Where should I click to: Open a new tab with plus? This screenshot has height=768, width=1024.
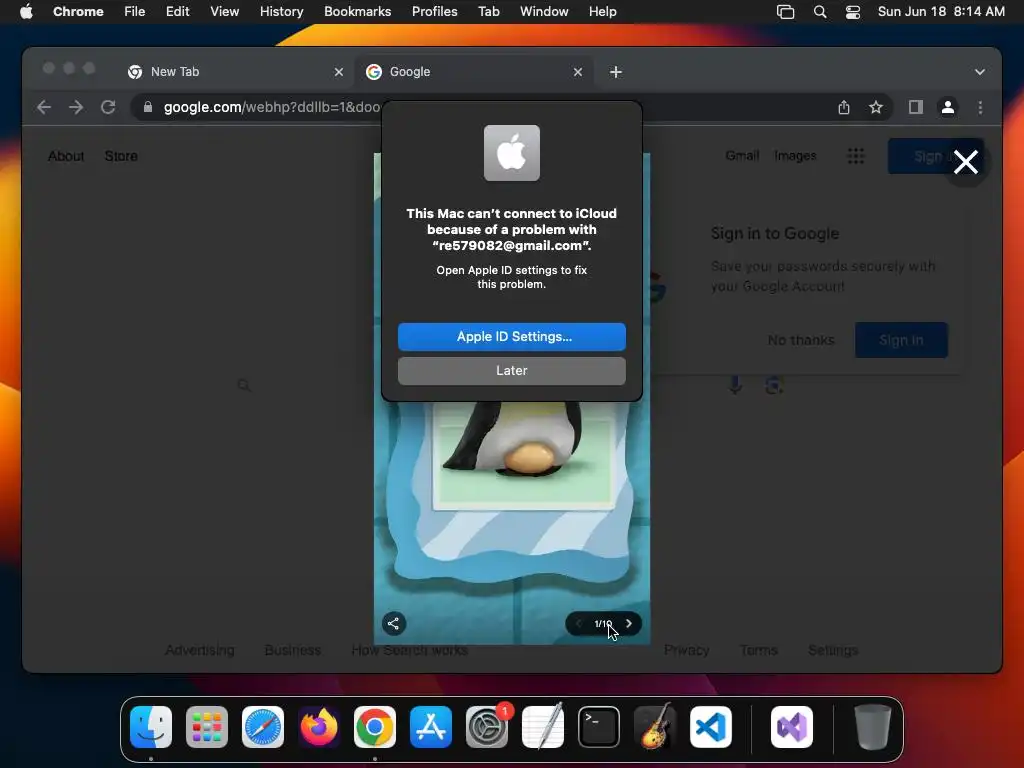pyautogui.click(x=615, y=72)
